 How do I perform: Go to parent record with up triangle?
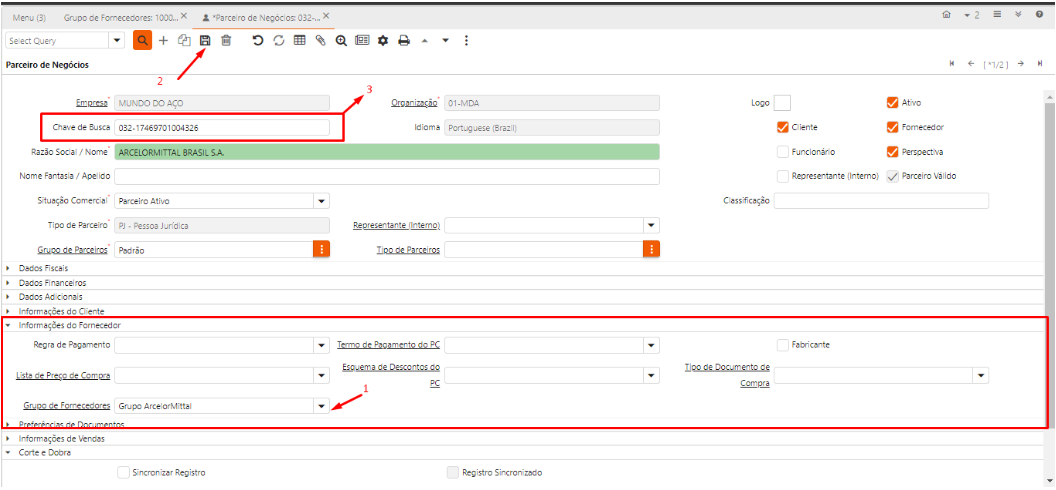point(424,40)
